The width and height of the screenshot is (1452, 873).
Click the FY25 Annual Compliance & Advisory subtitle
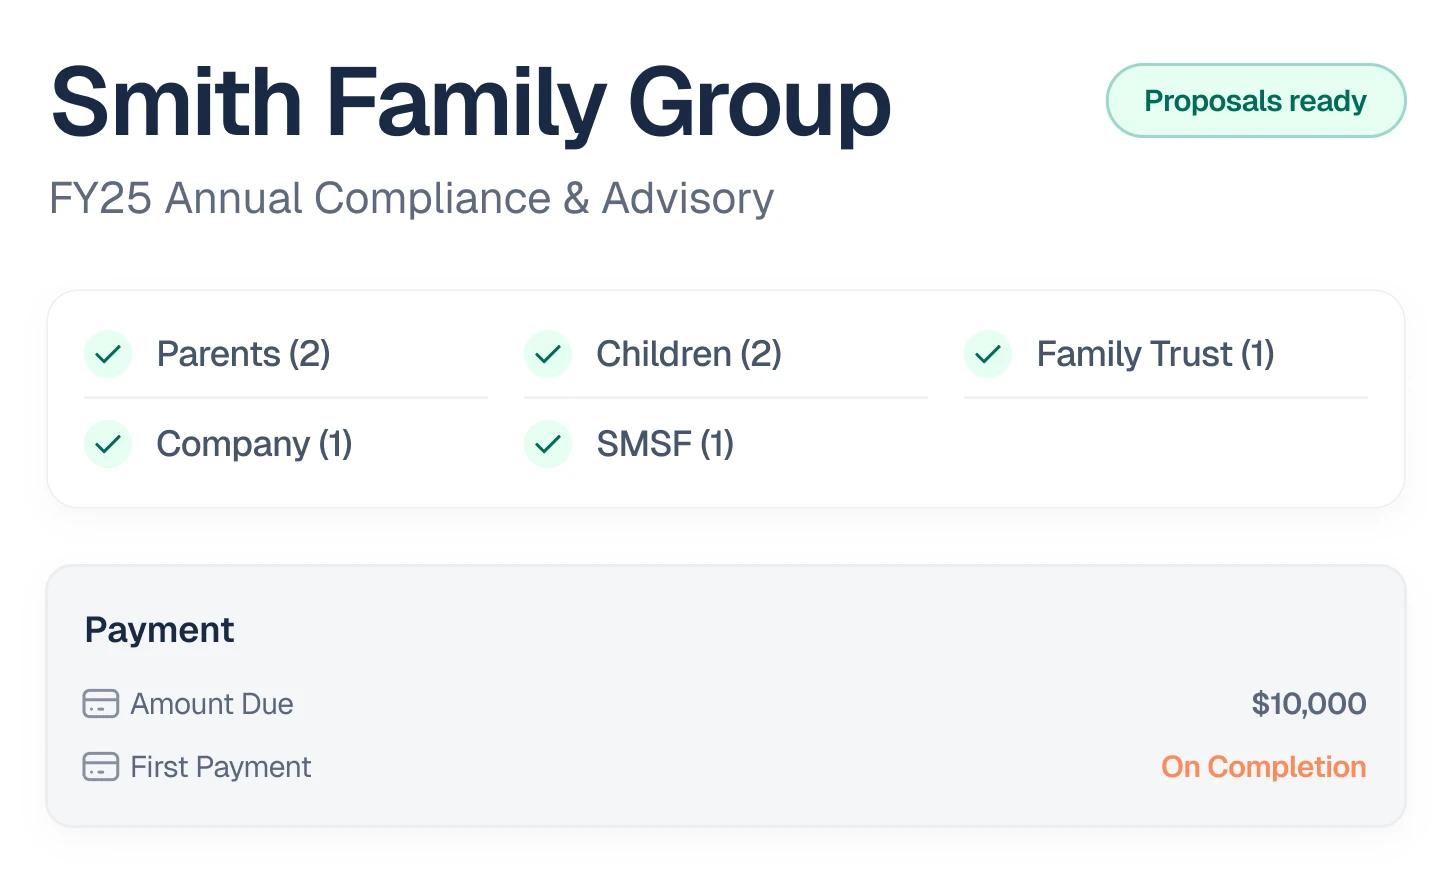[411, 198]
